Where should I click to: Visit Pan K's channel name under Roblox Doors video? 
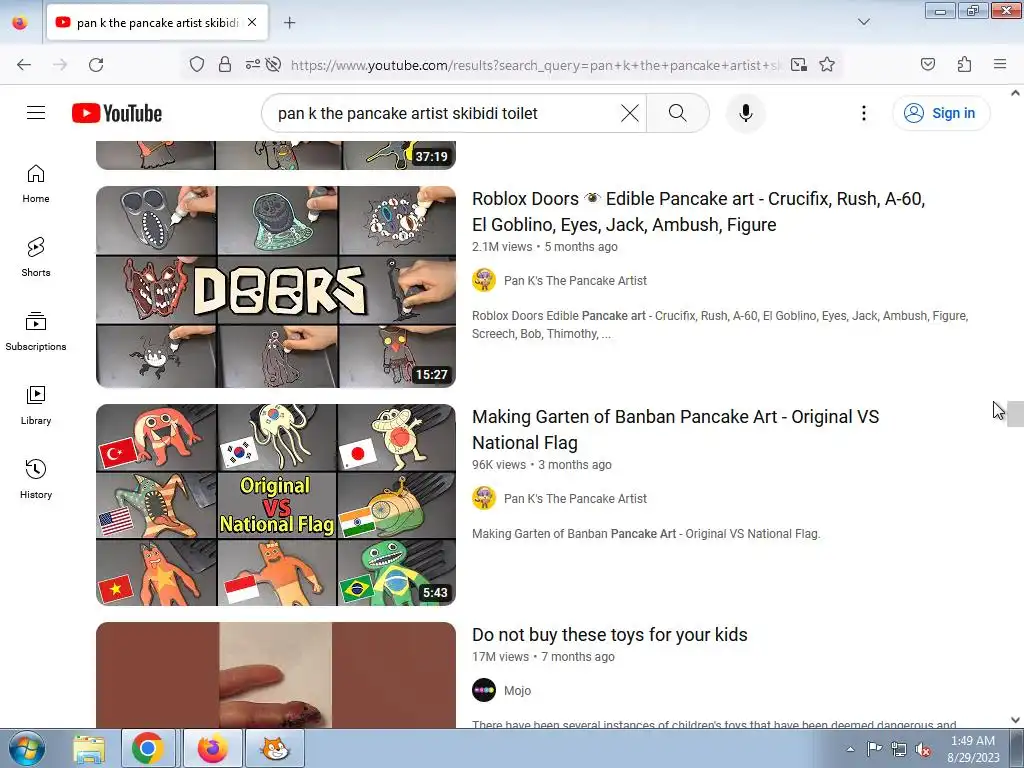pos(575,281)
